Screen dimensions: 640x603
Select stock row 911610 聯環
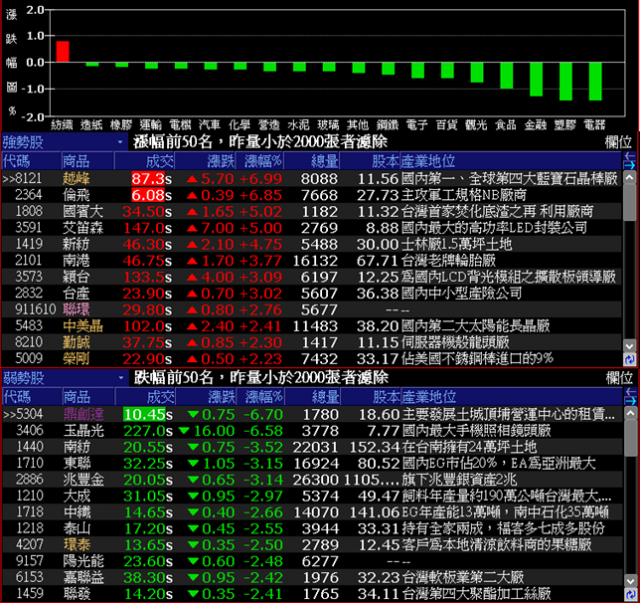[x=311, y=309]
